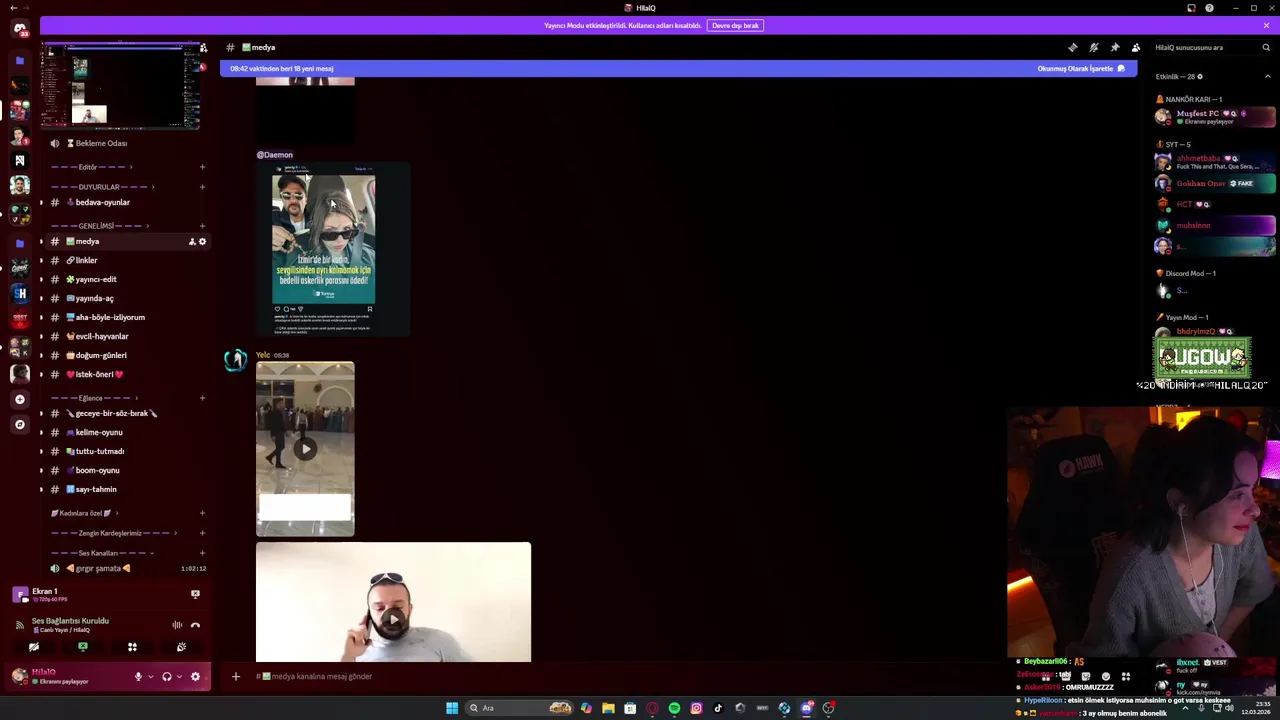Open Windows Start menu
The image size is (1280, 720).
point(452,708)
